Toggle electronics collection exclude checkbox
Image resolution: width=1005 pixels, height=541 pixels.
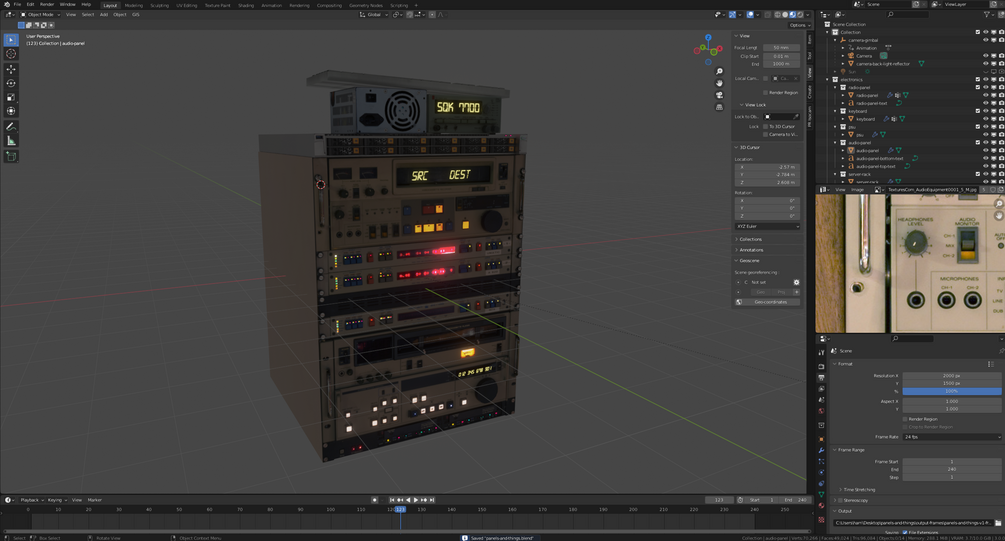click(978, 79)
